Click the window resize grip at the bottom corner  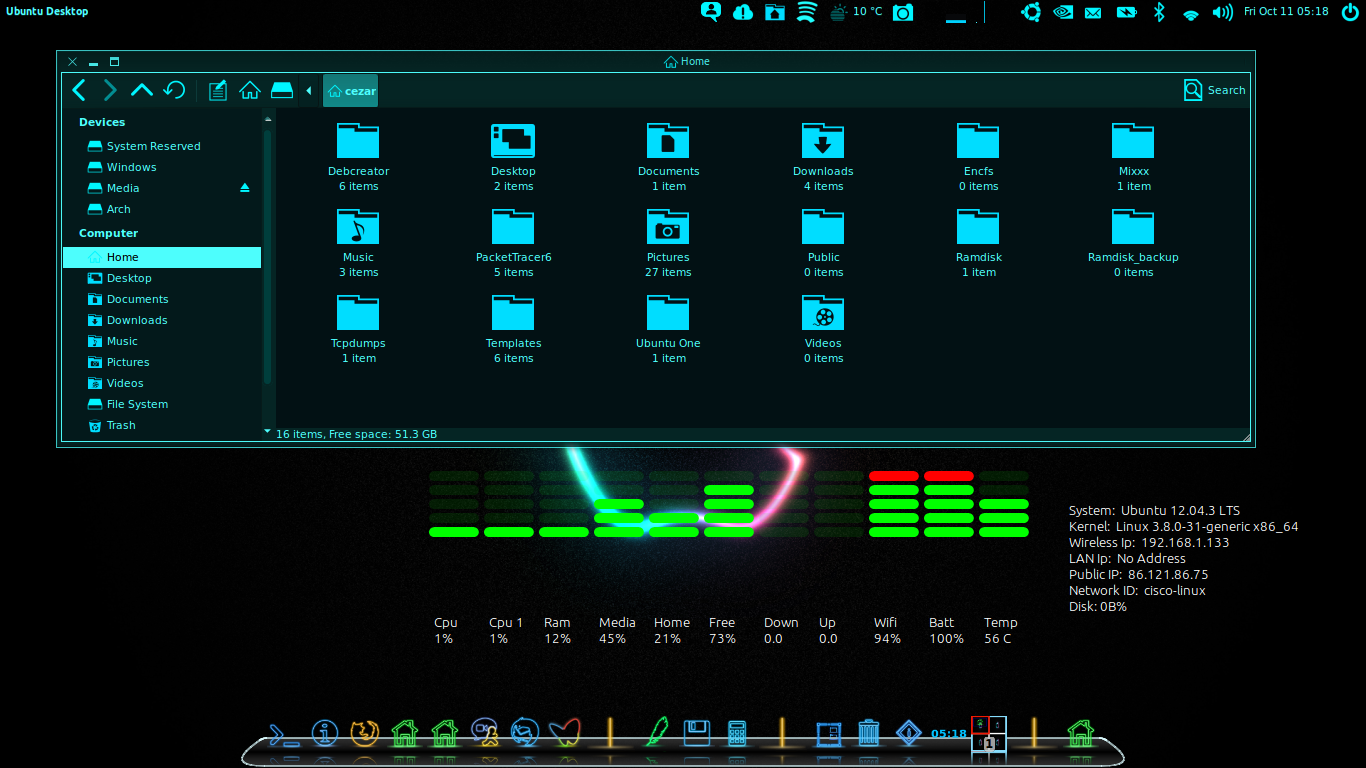pos(1246,436)
